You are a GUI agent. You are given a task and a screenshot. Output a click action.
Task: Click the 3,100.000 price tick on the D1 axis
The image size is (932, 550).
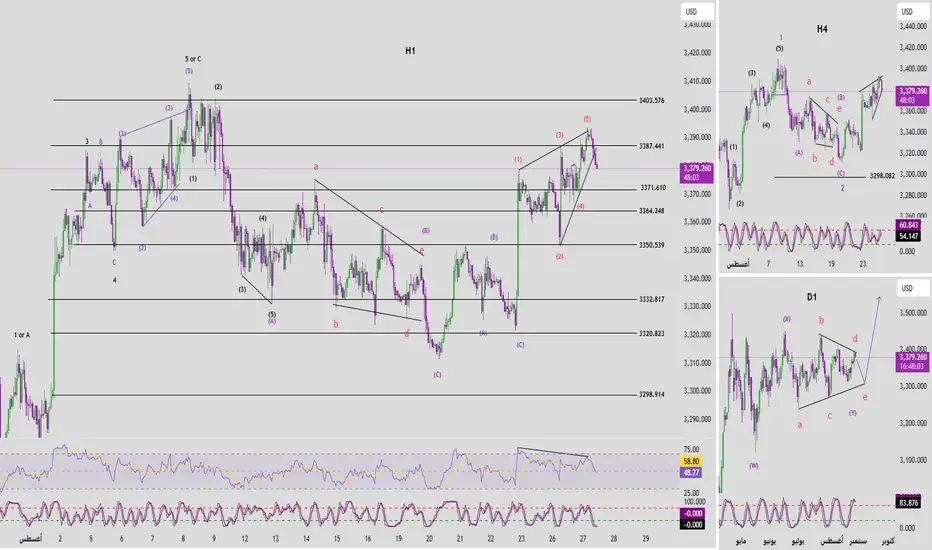914,460
